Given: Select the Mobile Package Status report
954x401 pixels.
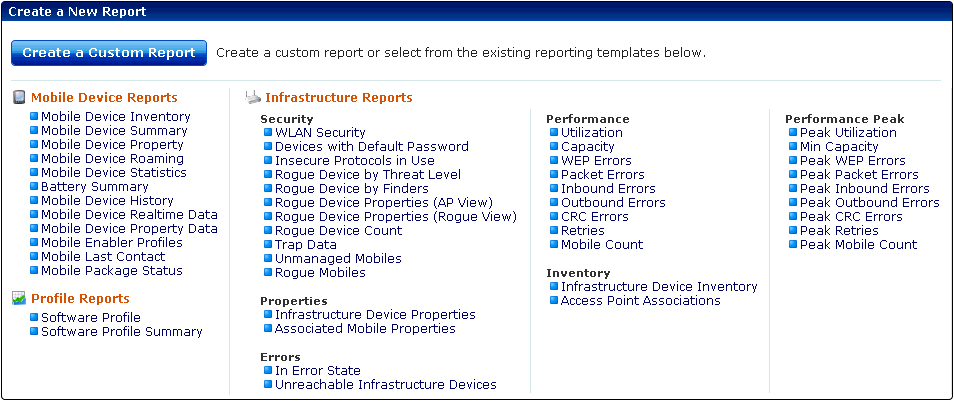Looking at the screenshot, I should 112,270.
